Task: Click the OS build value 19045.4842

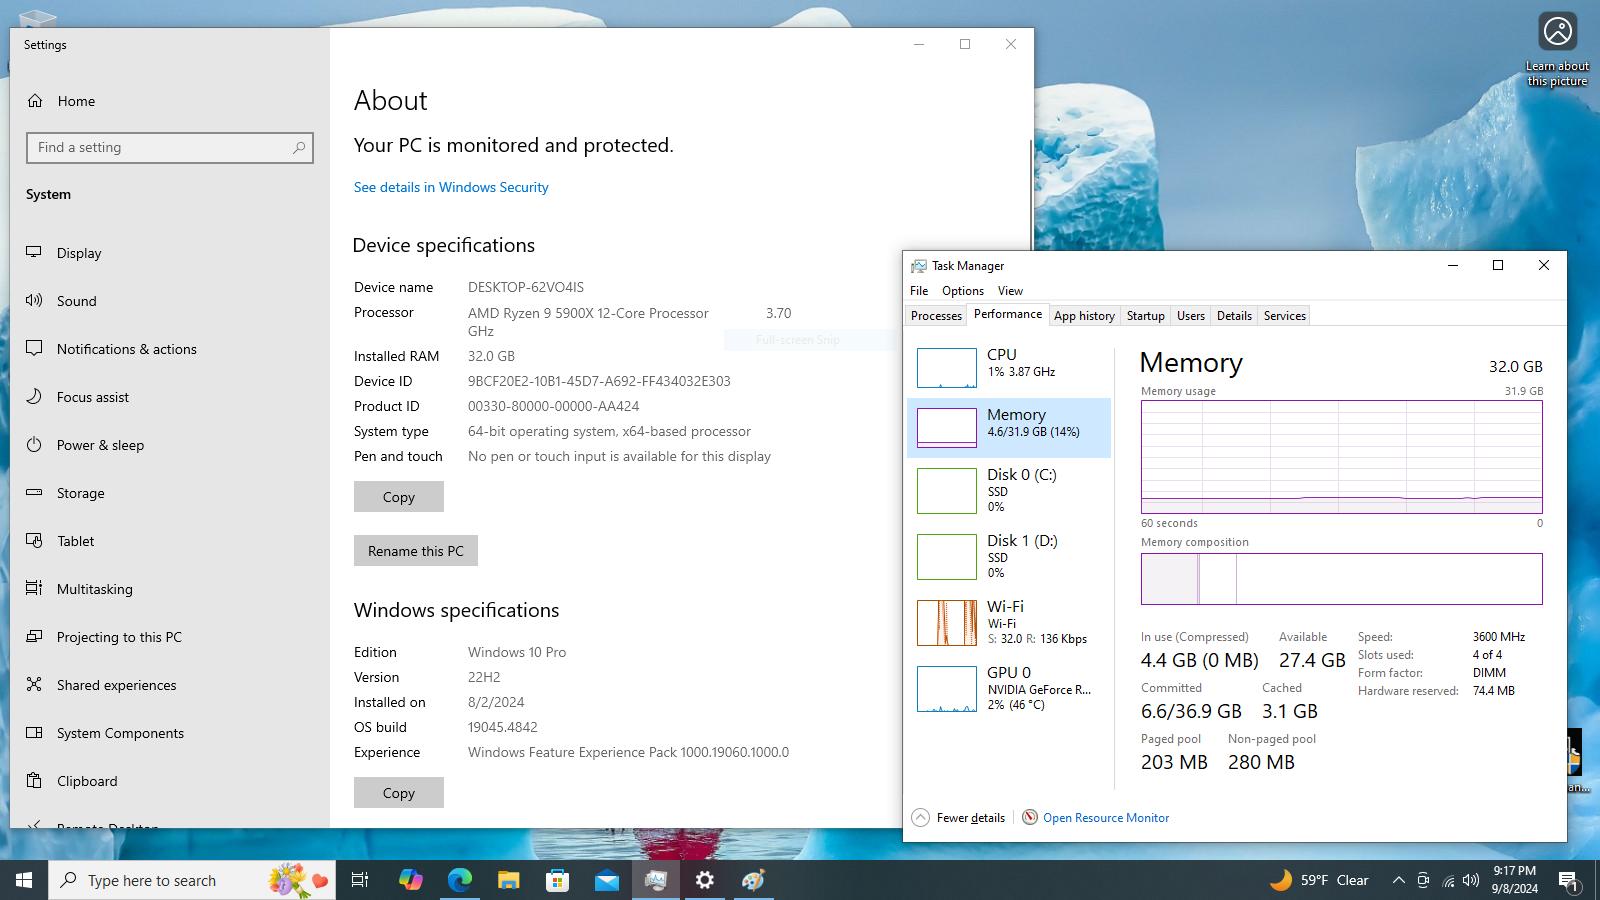Action: [x=503, y=727]
